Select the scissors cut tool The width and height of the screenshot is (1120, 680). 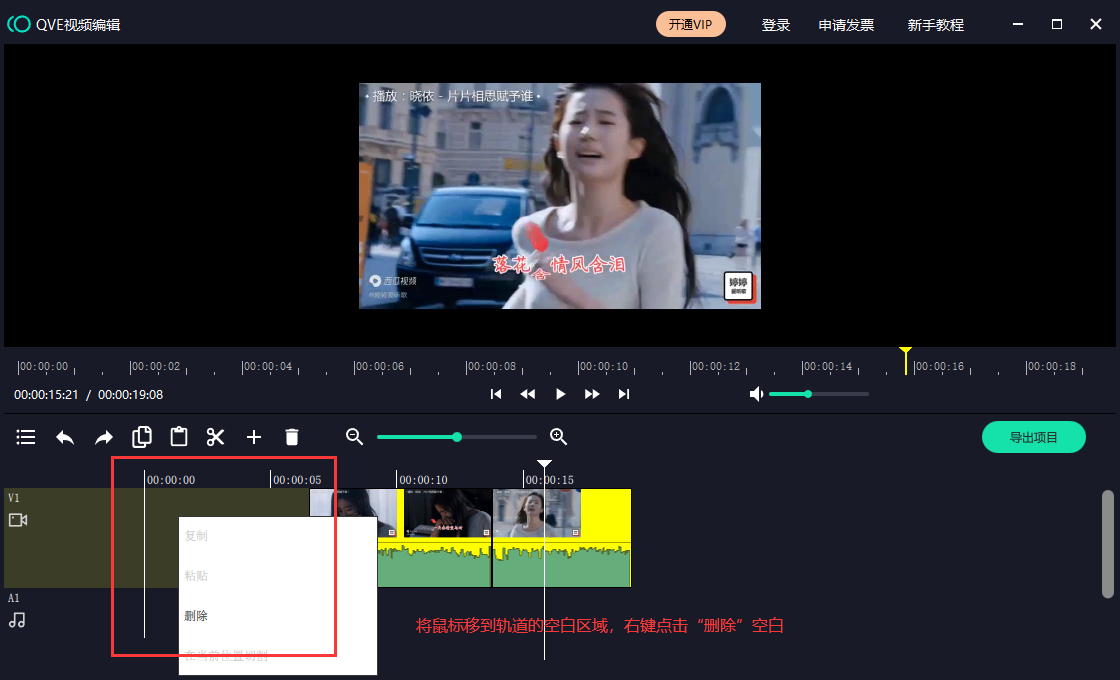coord(216,437)
